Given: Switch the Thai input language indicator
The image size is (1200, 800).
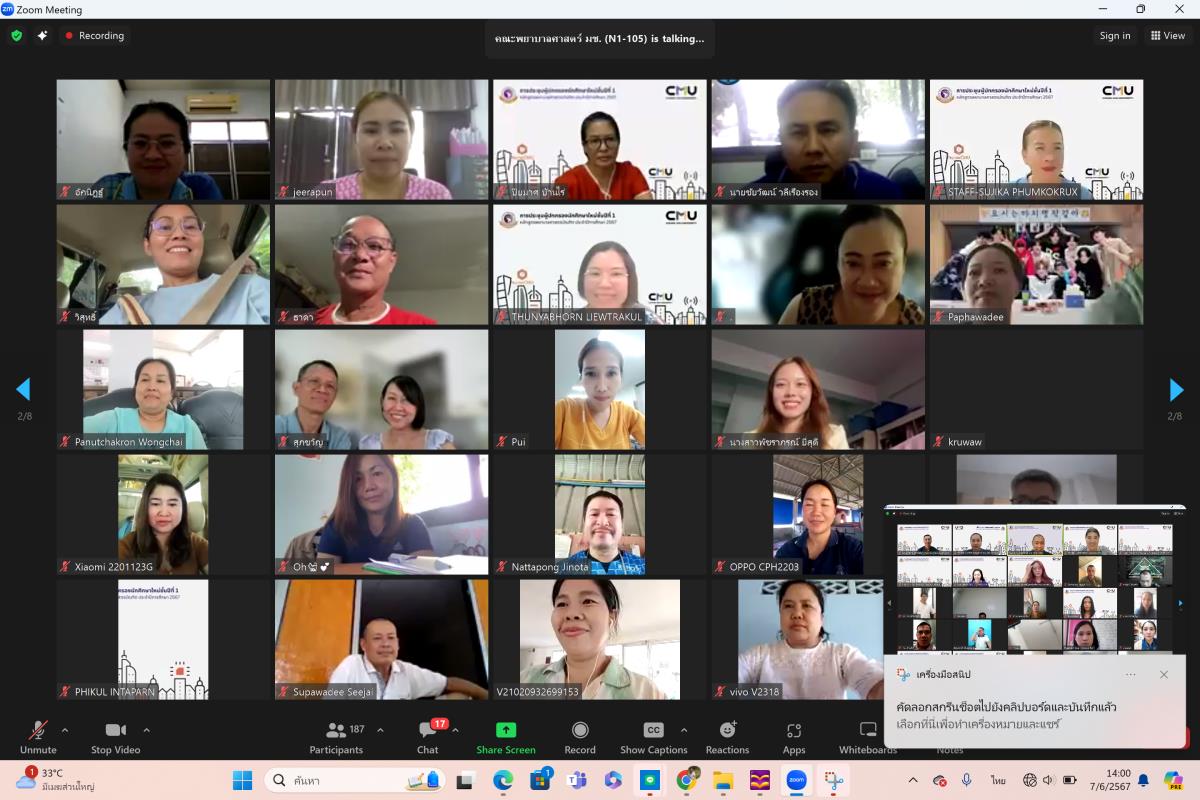Looking at the screenshot, I should (x=998, y=780).
